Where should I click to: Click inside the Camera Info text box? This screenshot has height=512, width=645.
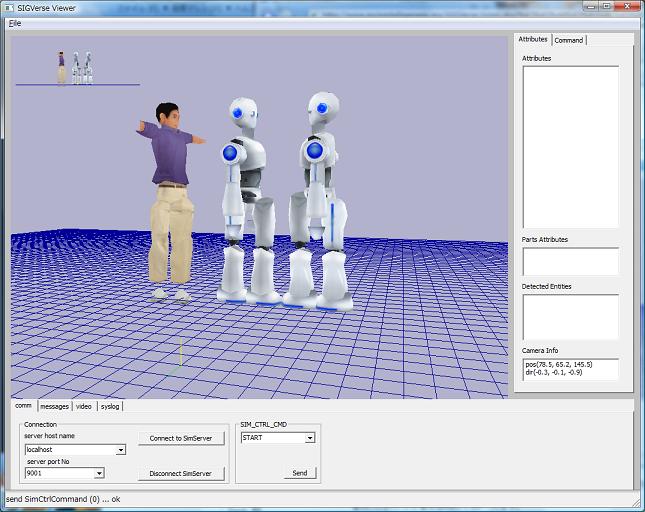tap(570, 369)
